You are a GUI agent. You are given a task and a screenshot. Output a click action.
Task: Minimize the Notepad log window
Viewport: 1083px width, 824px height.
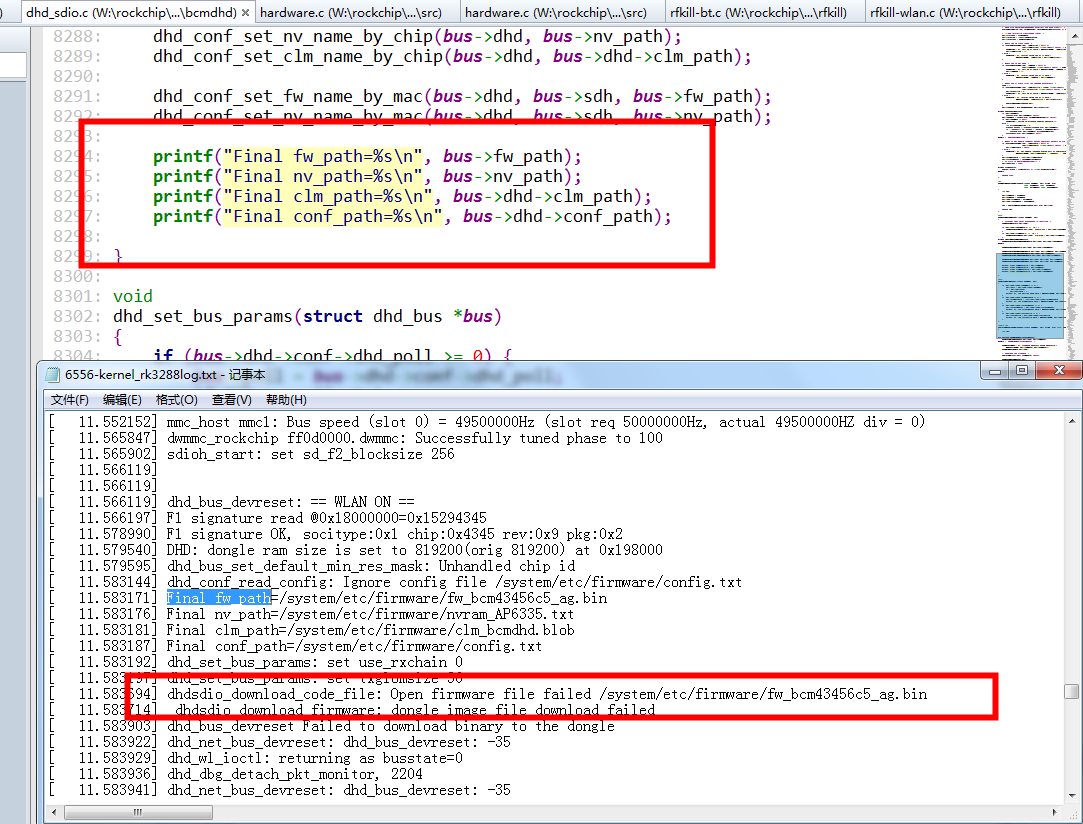pos(995,371)
